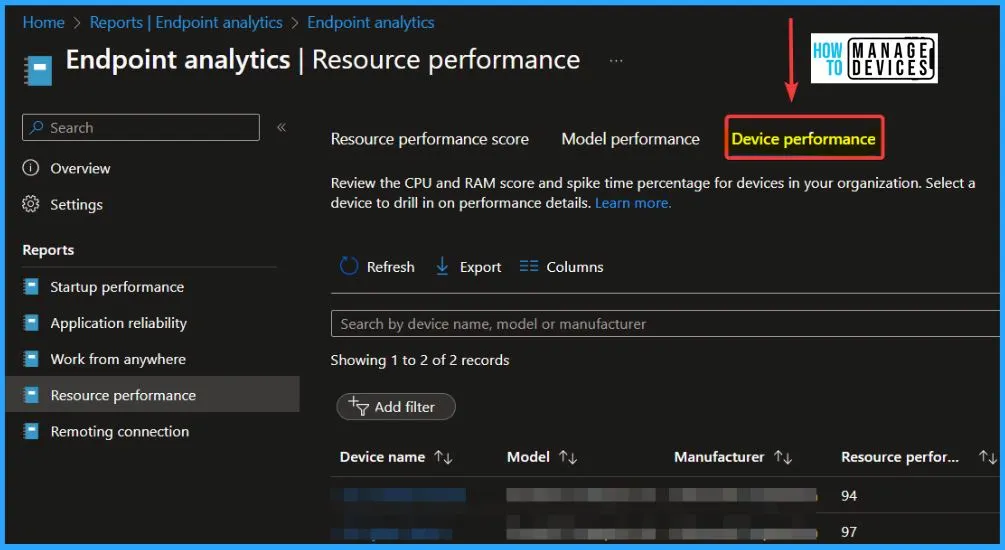Click the Startup performance report icon

[31, 287]
